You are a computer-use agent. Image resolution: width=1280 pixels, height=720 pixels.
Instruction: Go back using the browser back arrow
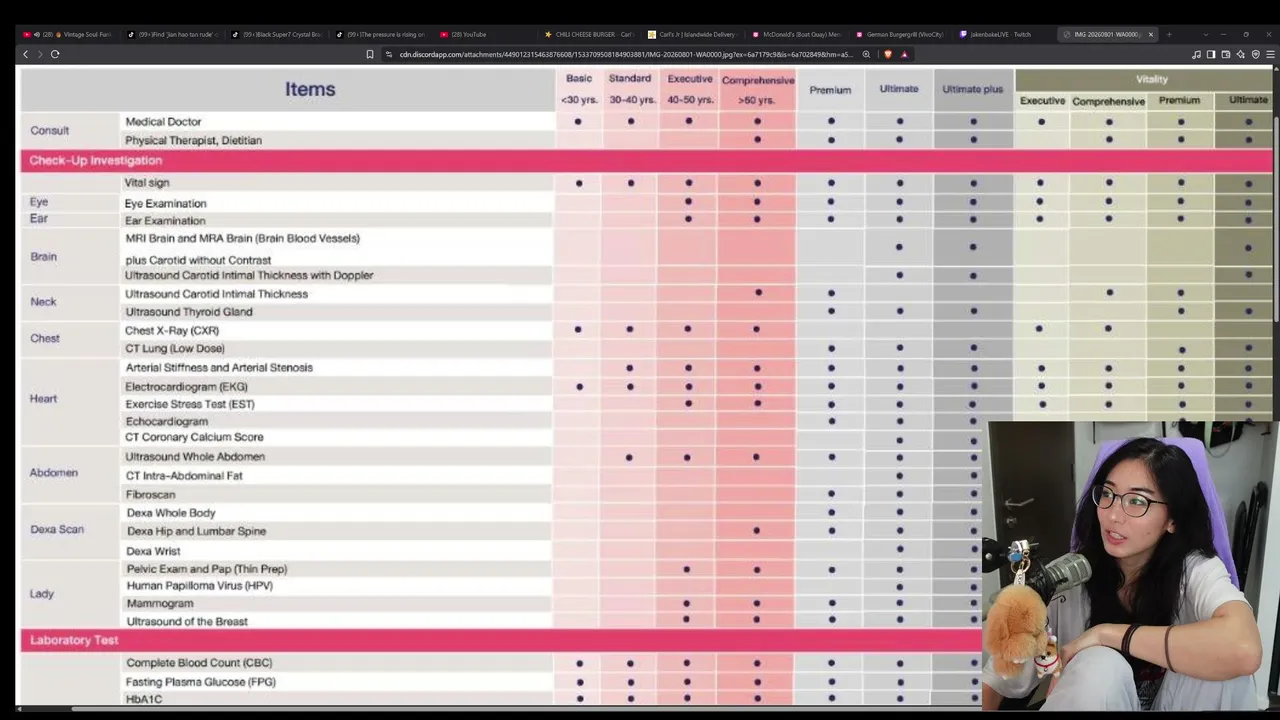[25, 54]
